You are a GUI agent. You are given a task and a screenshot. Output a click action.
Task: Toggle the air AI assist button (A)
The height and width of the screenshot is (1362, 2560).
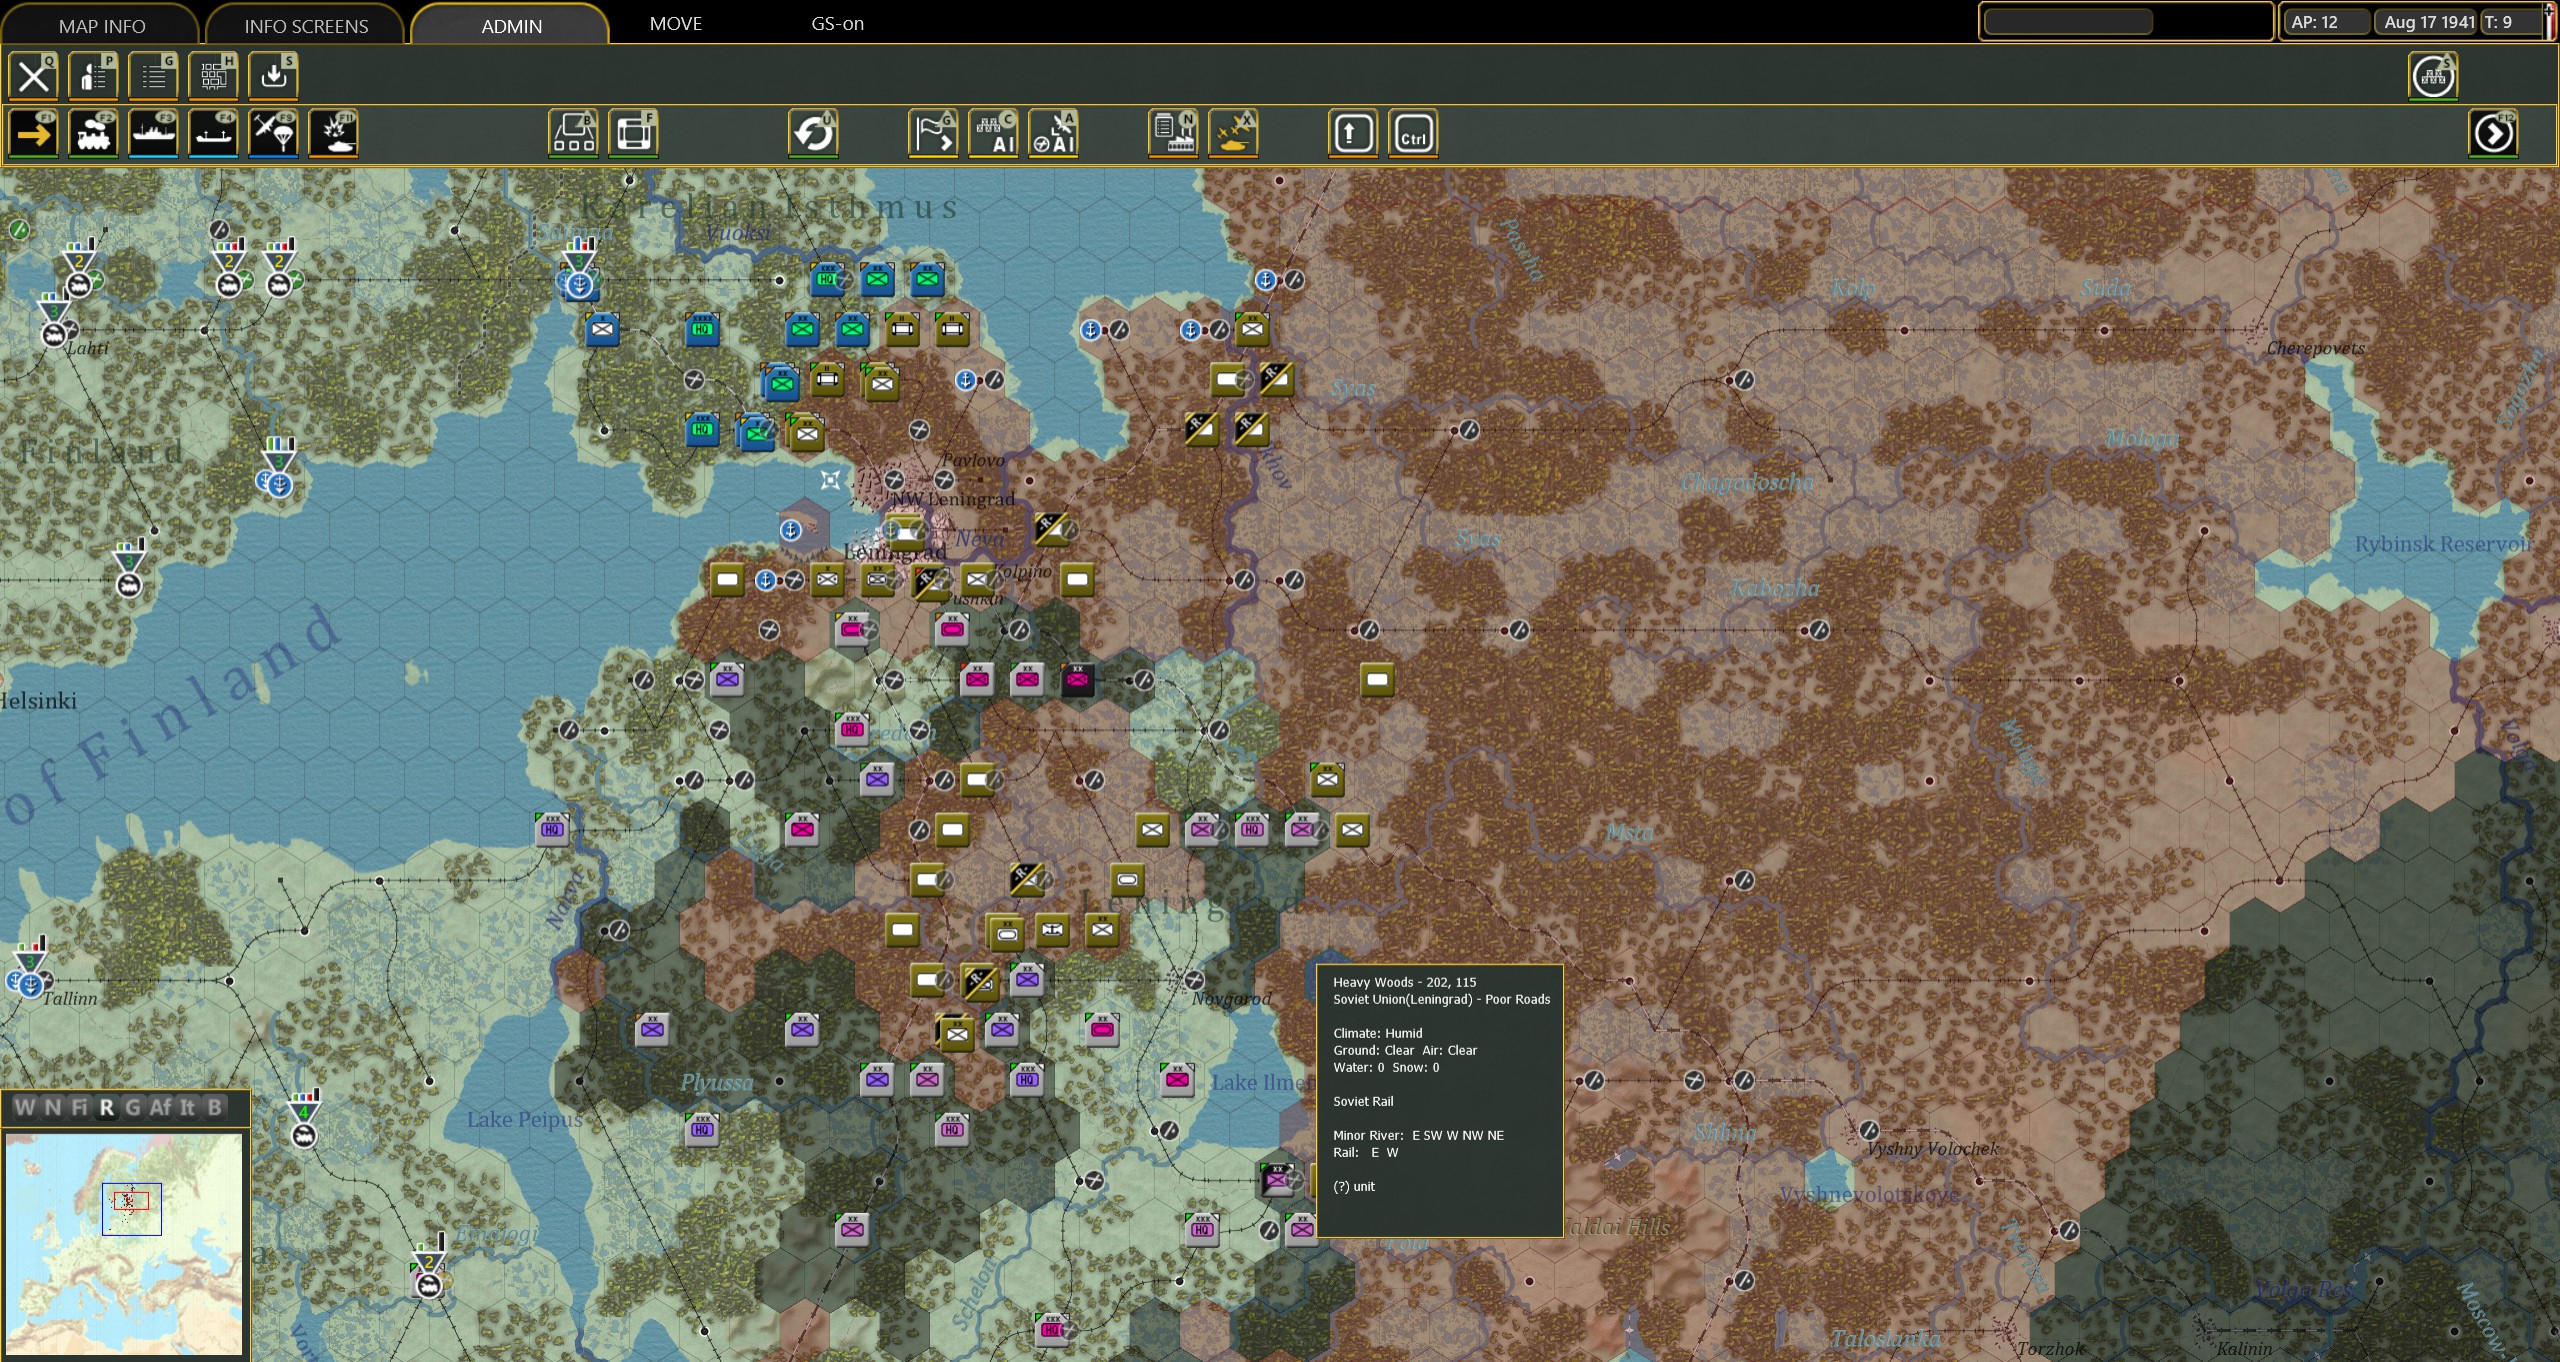click(x=1053, y=134)
